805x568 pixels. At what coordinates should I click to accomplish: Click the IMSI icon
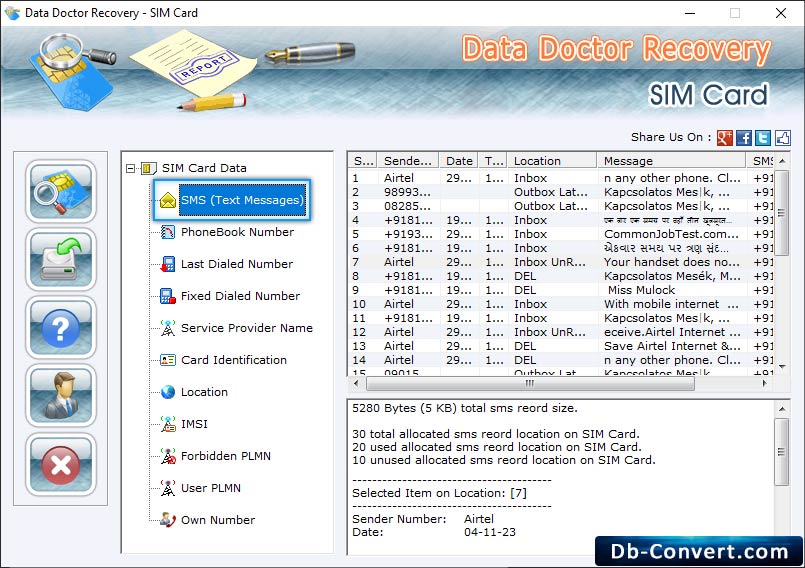pos(167,424)
